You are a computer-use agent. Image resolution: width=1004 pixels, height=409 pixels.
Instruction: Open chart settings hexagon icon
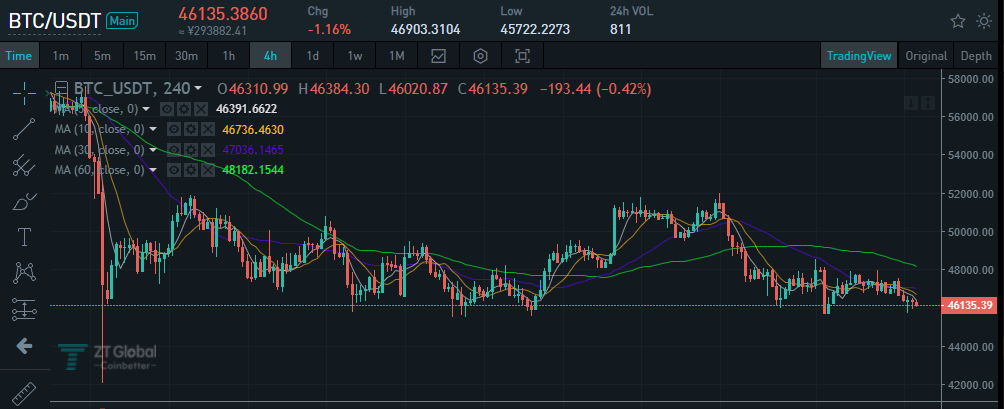(x=480, y=56)
